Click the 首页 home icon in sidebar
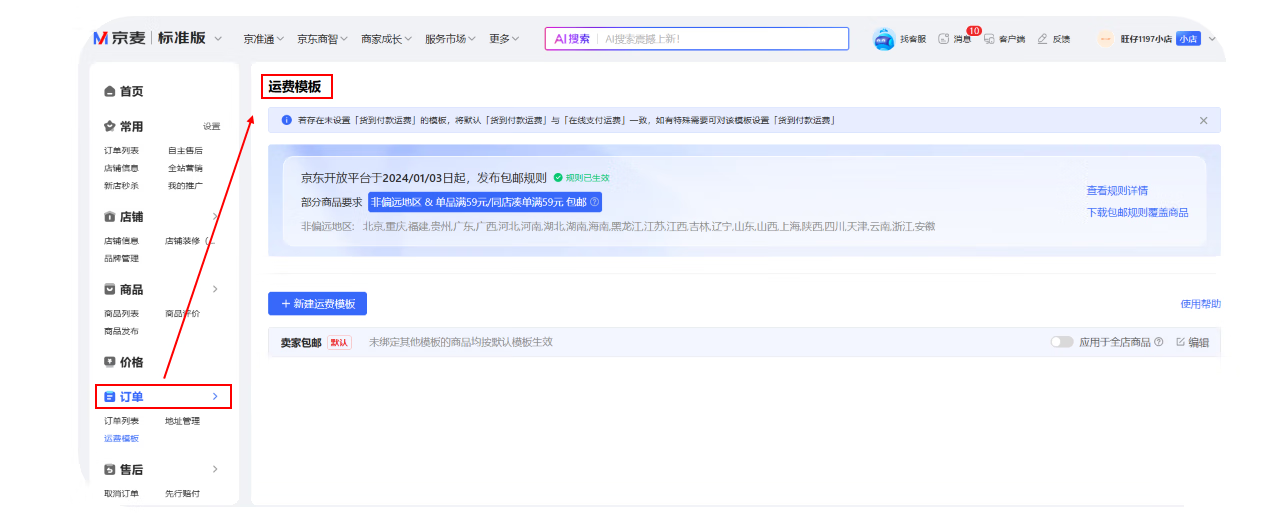 [x=110, y=92]
